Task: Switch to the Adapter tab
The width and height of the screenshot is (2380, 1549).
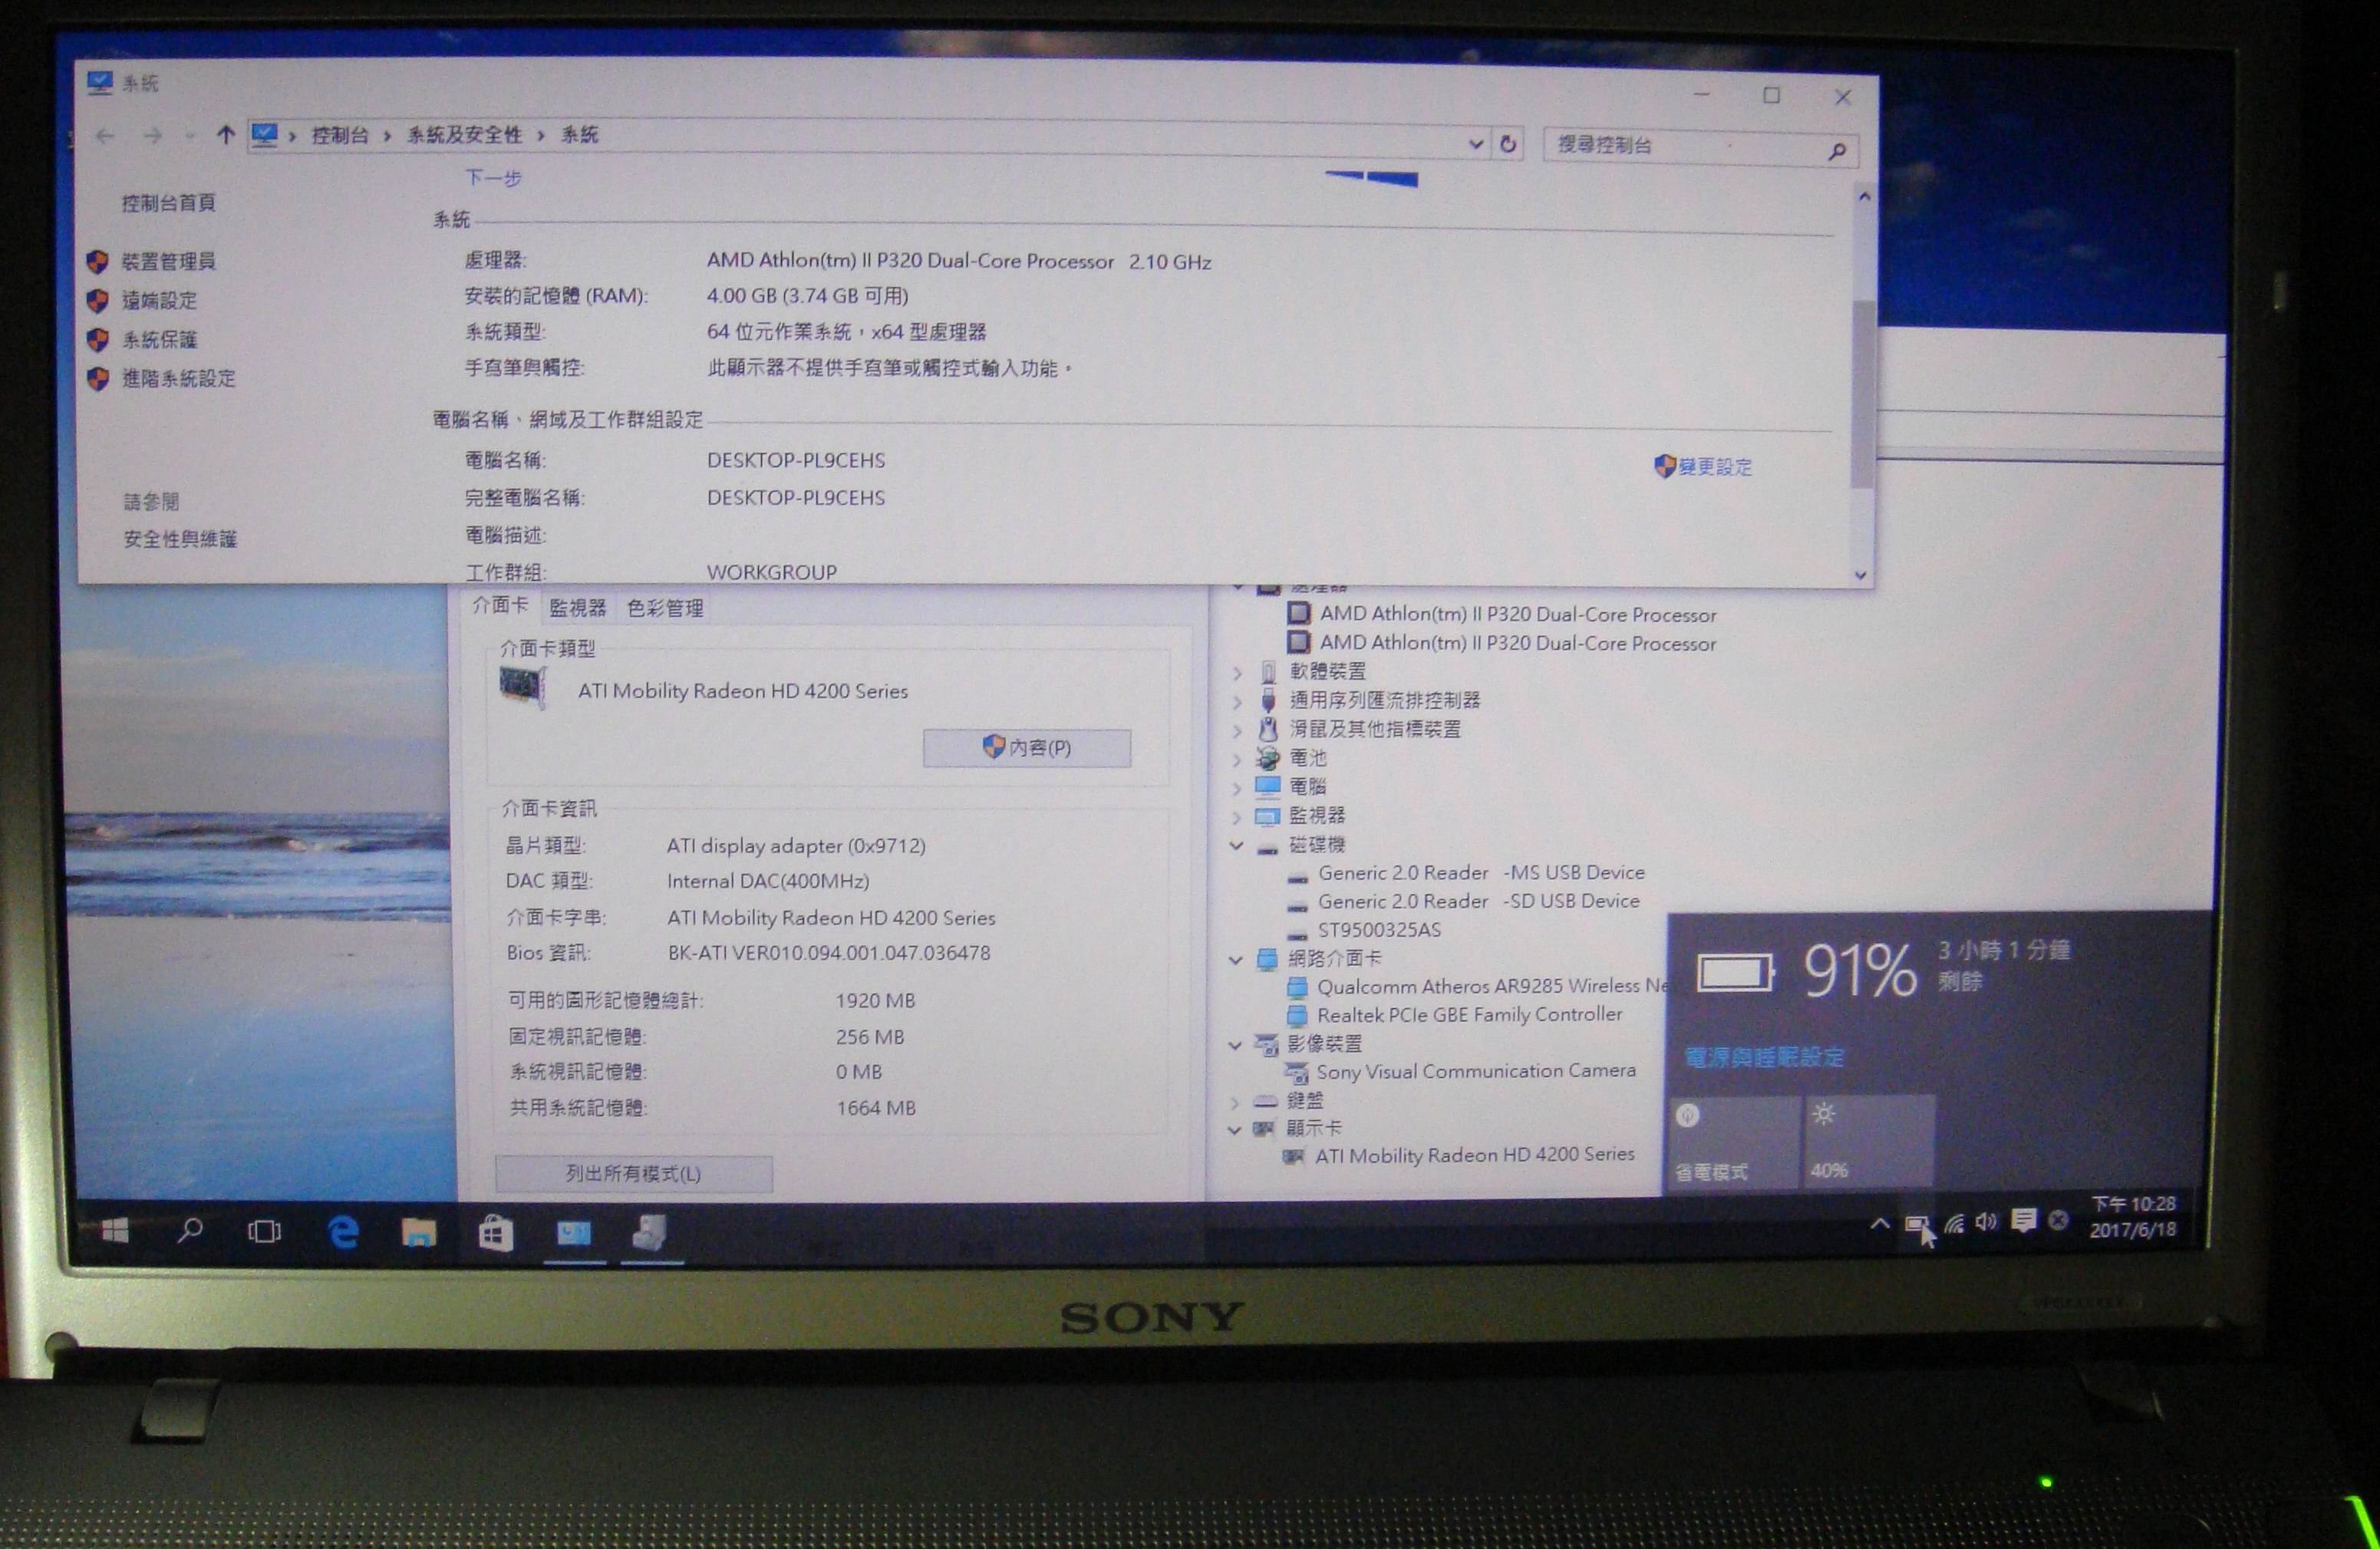Action: (x=500, y=605)
